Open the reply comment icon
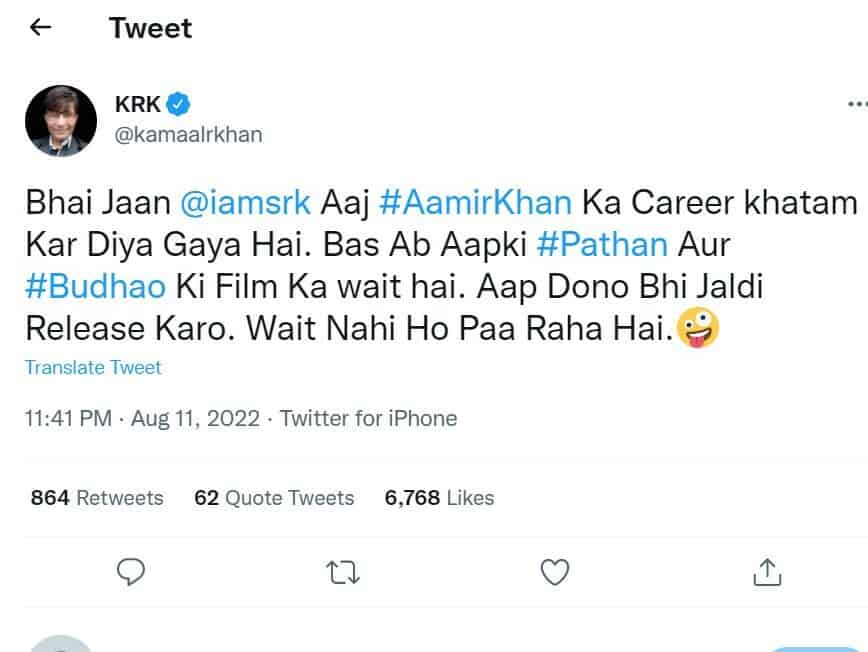868x652 pixels. click(x=131, y=572)
